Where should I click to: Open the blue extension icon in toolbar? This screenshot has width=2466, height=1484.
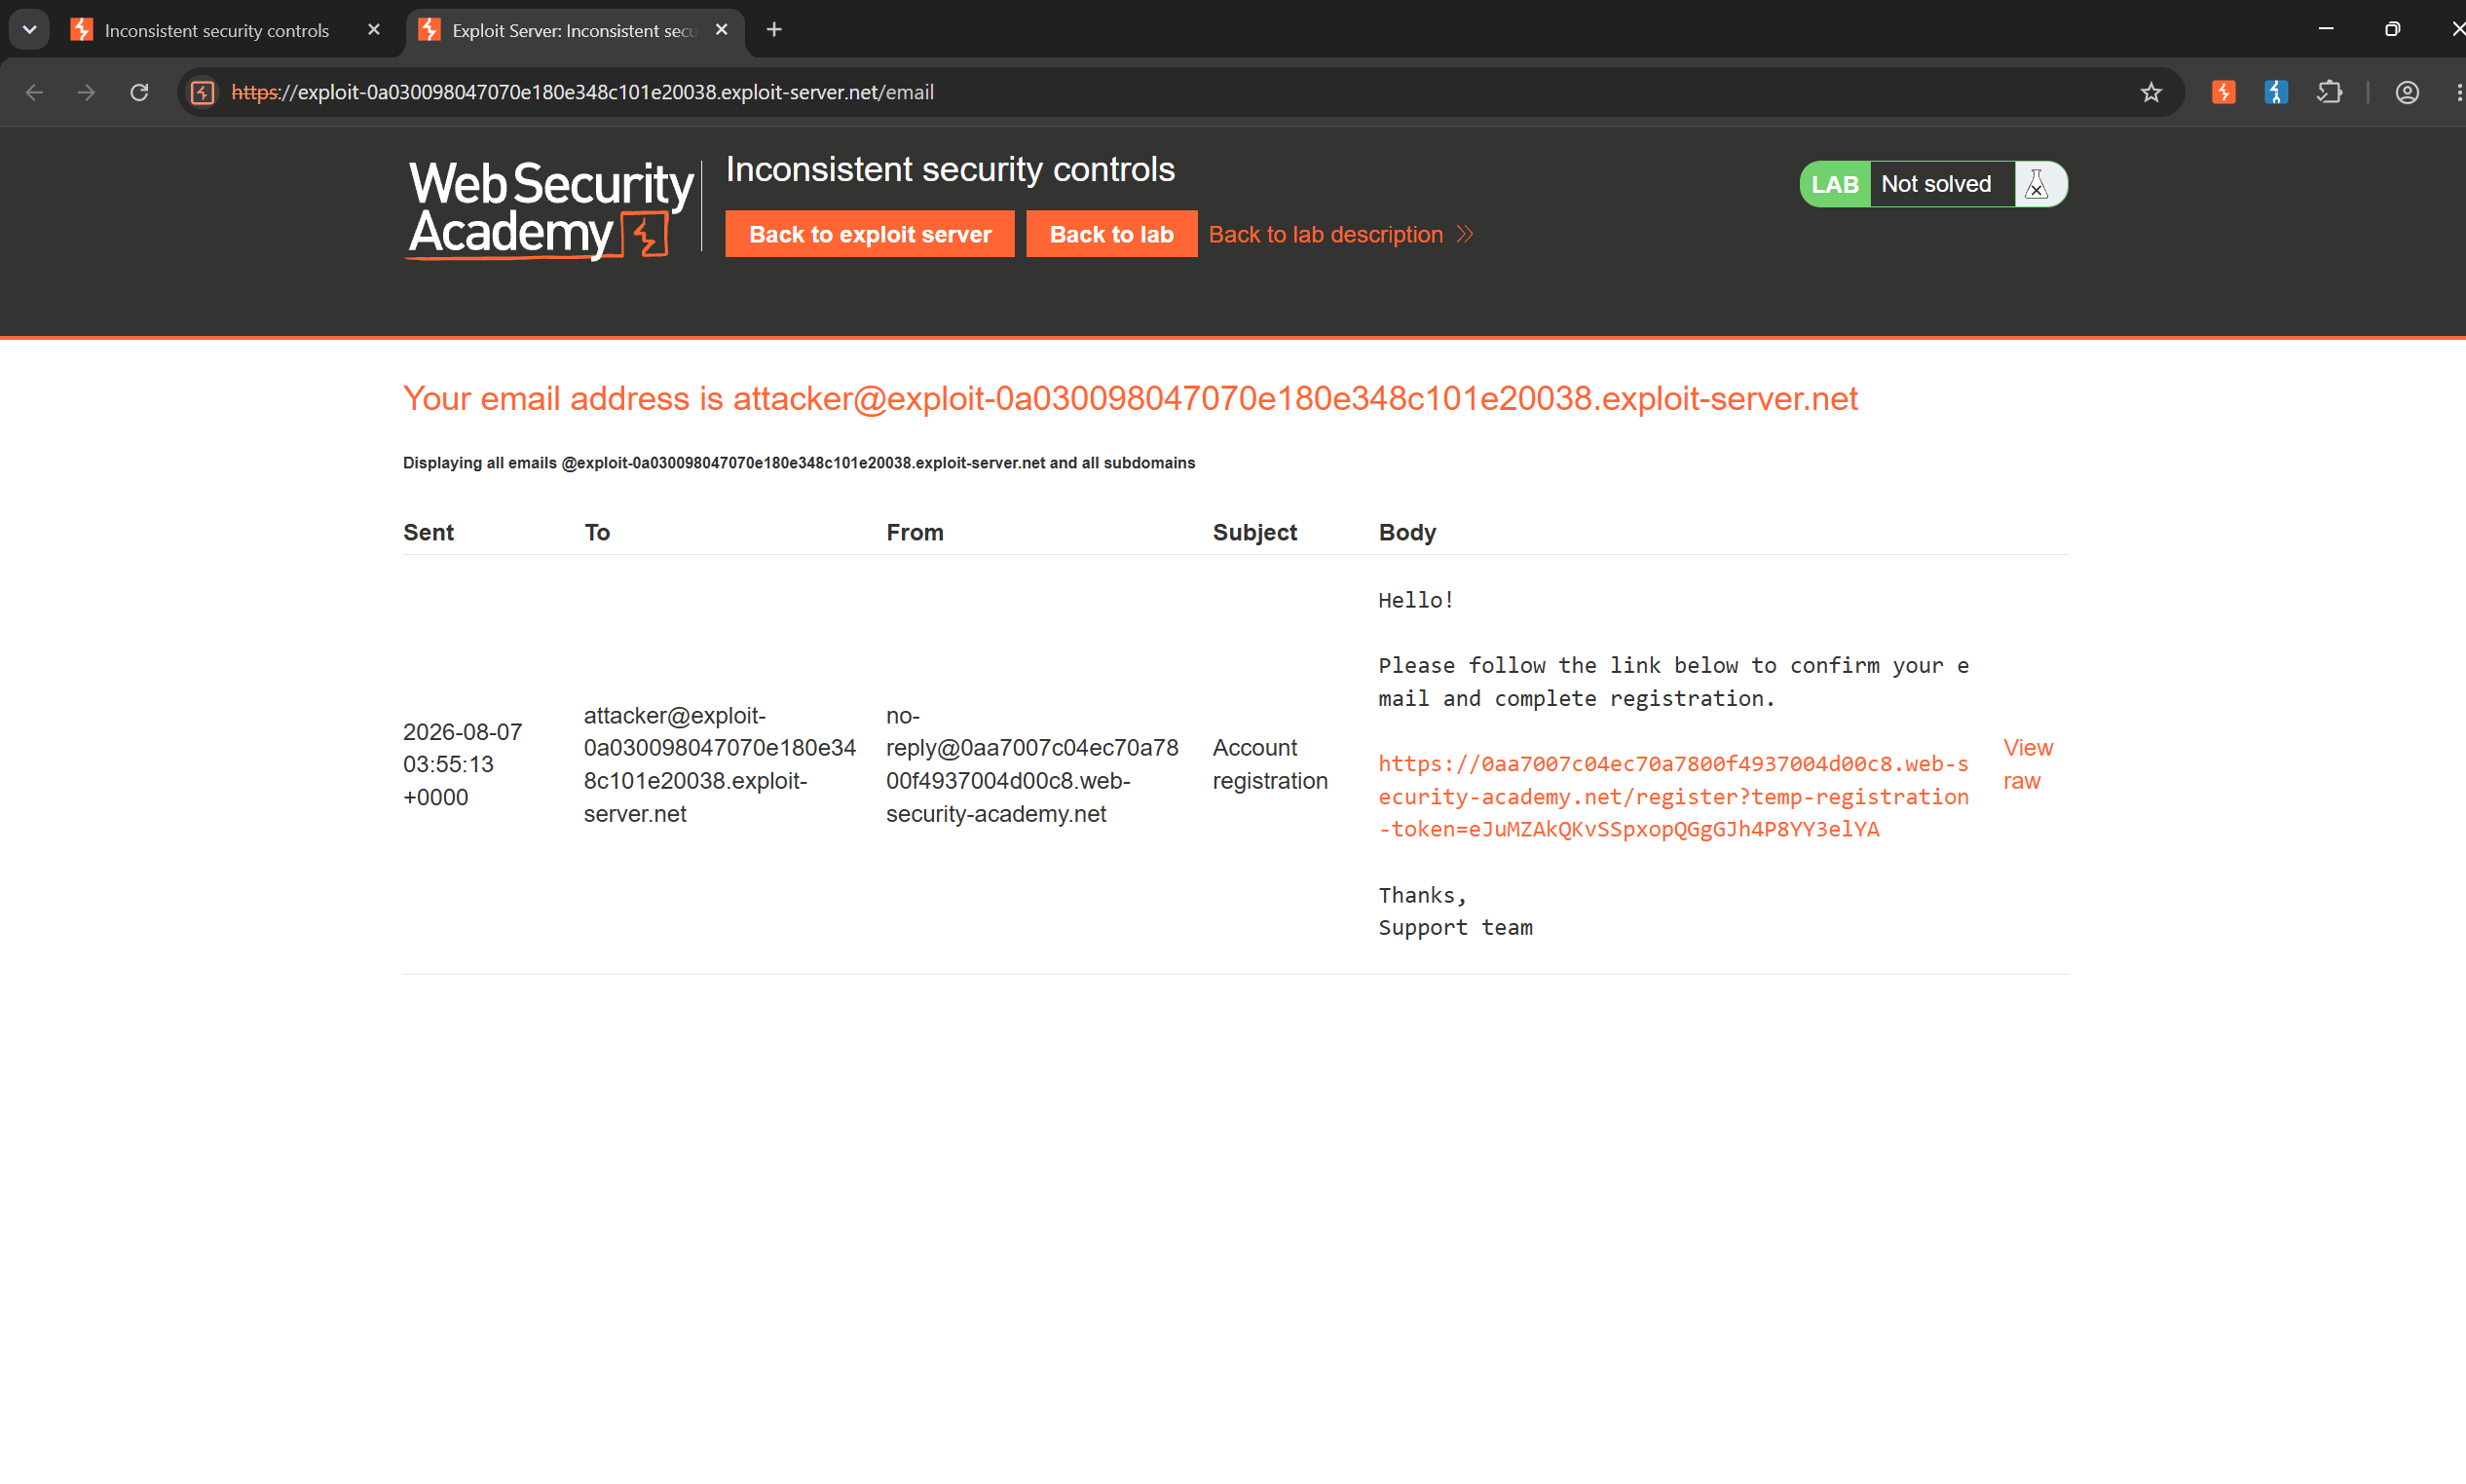tap(2276, 92)
